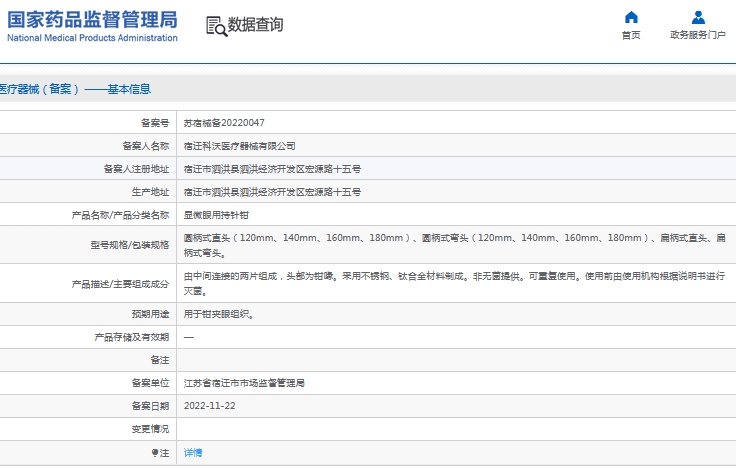This screenshot has width=736, height=469.
Task: Select product name 显微眼用持针钳
Action: click(x=216, y=215)
